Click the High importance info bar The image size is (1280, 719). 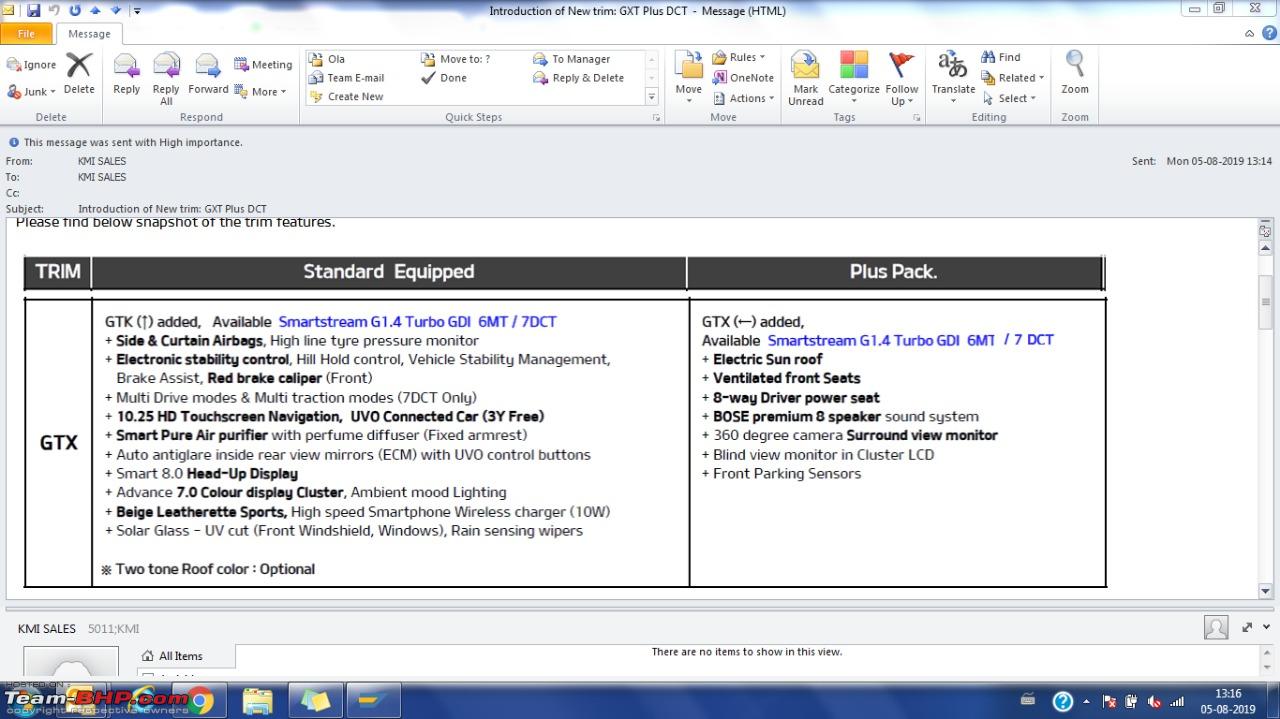[125, 142]
